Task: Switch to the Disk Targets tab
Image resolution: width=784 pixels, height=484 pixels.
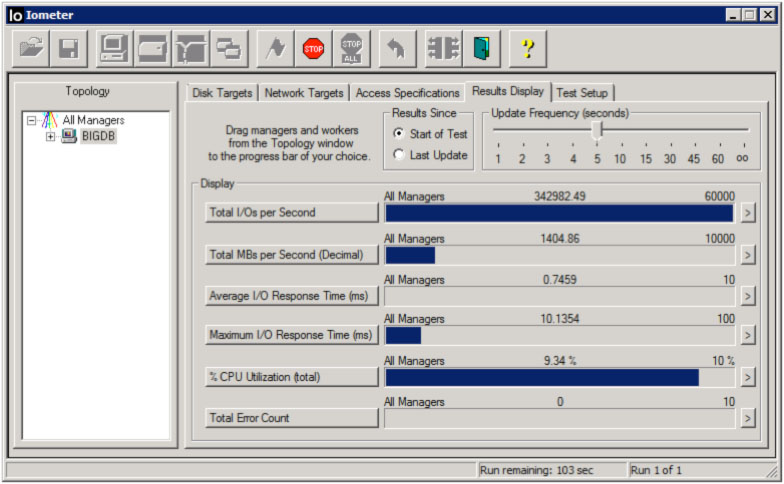Action: point(222,93)
